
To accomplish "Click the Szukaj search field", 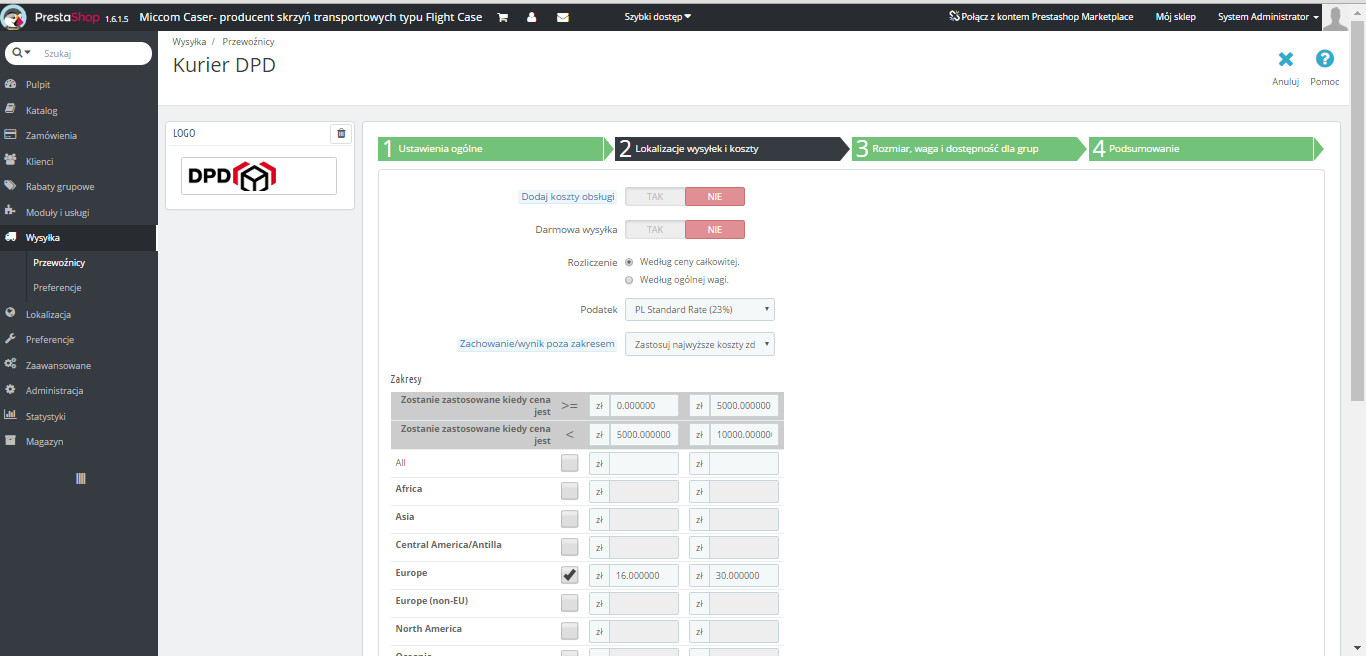I will point(96,53).
